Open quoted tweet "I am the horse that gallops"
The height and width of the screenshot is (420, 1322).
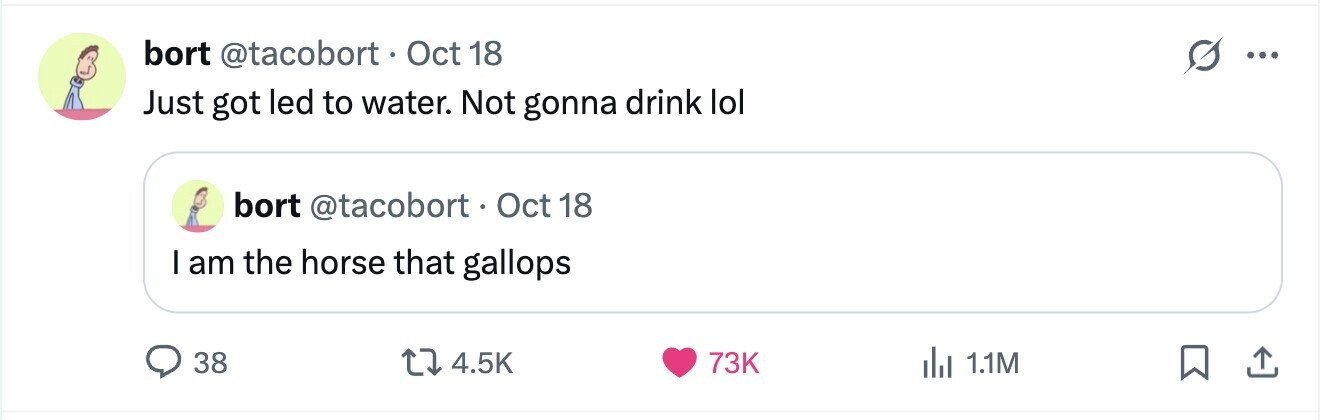[x=371, y=263]
